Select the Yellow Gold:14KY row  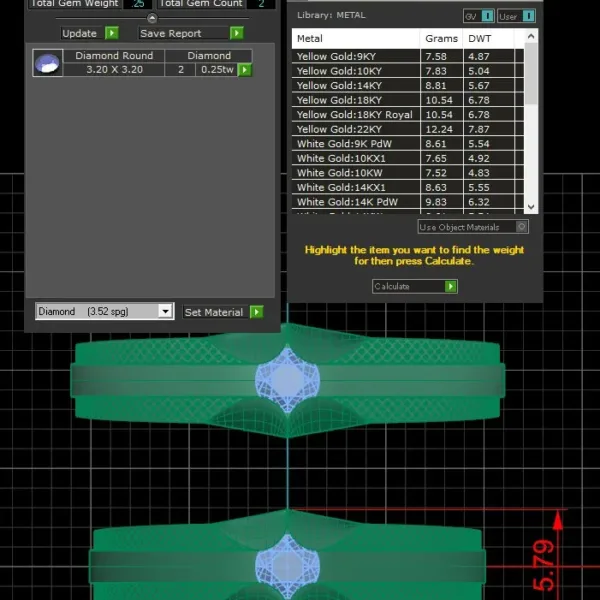click(x=408, y=85)
